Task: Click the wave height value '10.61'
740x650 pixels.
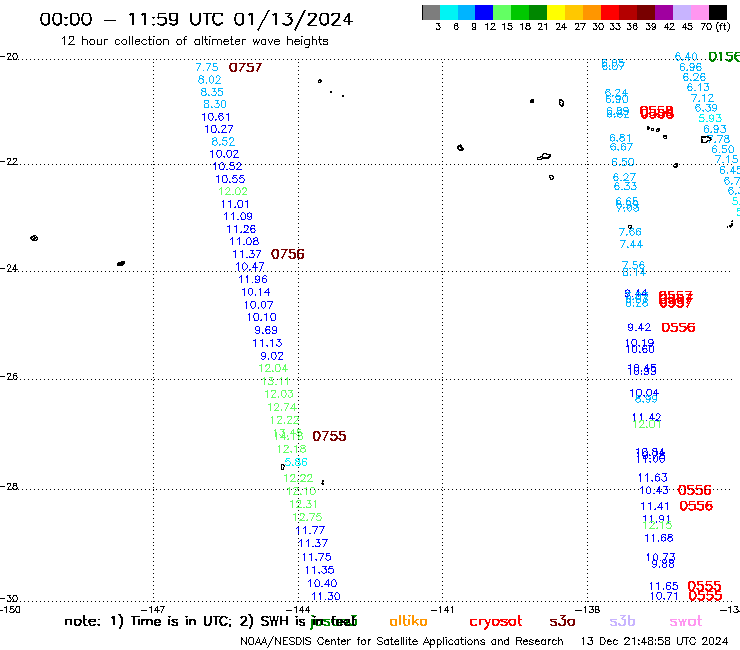Action: (216, 117)
